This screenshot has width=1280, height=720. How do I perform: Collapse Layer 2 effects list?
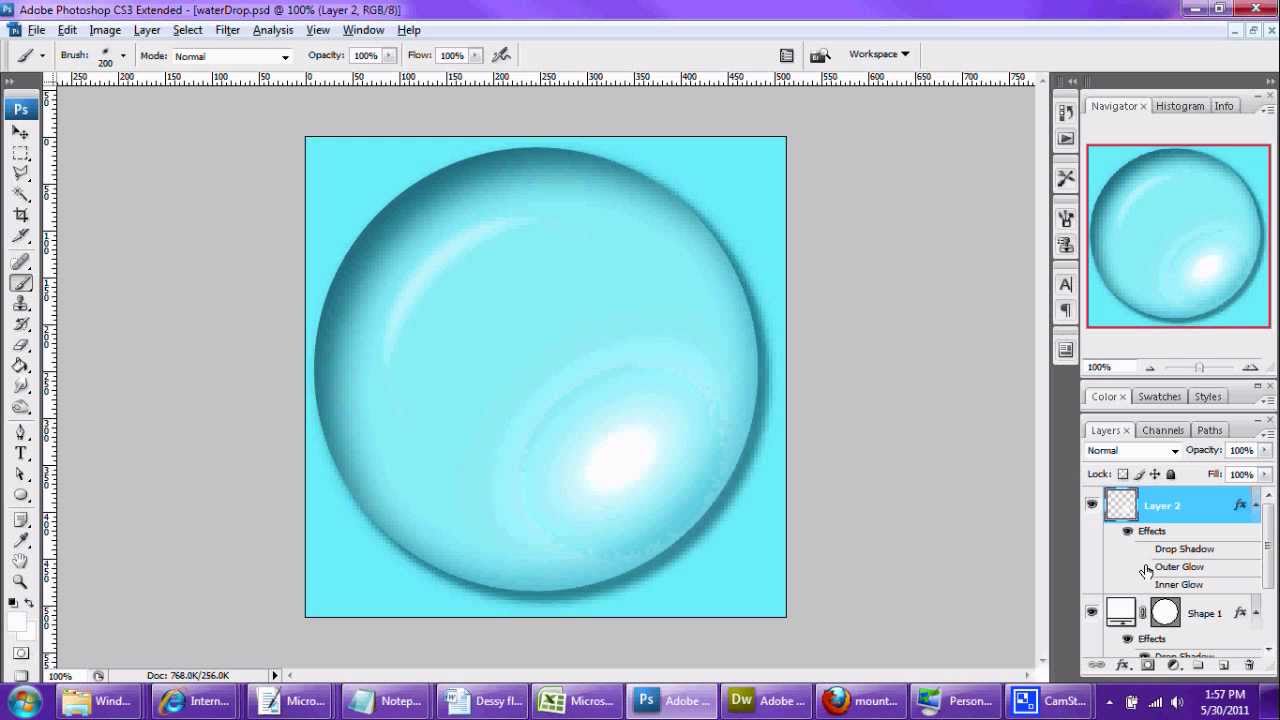1257,505
